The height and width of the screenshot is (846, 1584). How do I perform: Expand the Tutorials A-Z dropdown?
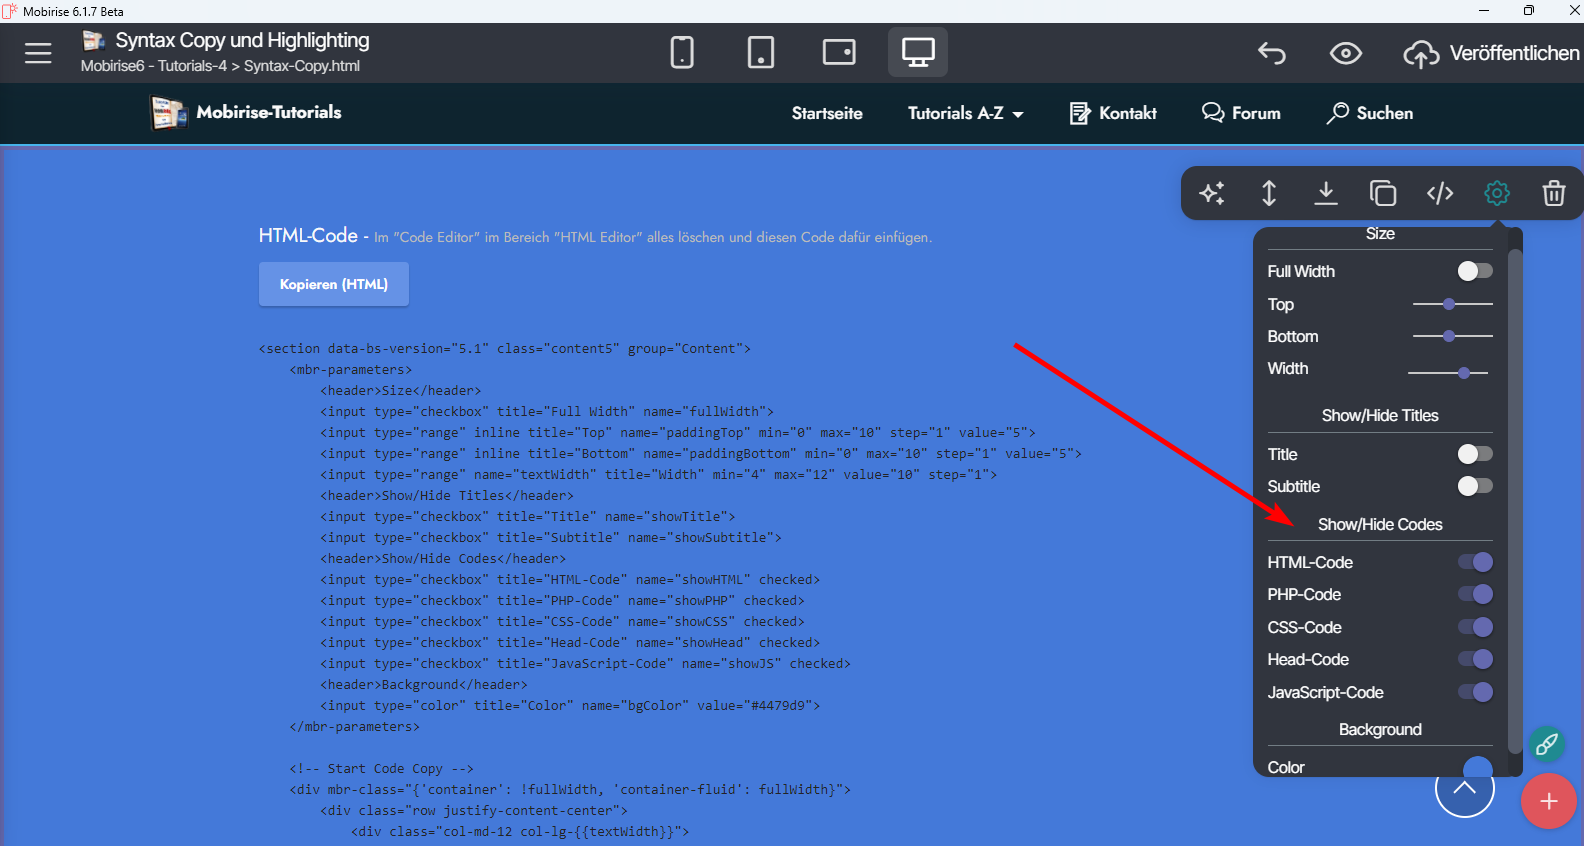click(965, 113)
